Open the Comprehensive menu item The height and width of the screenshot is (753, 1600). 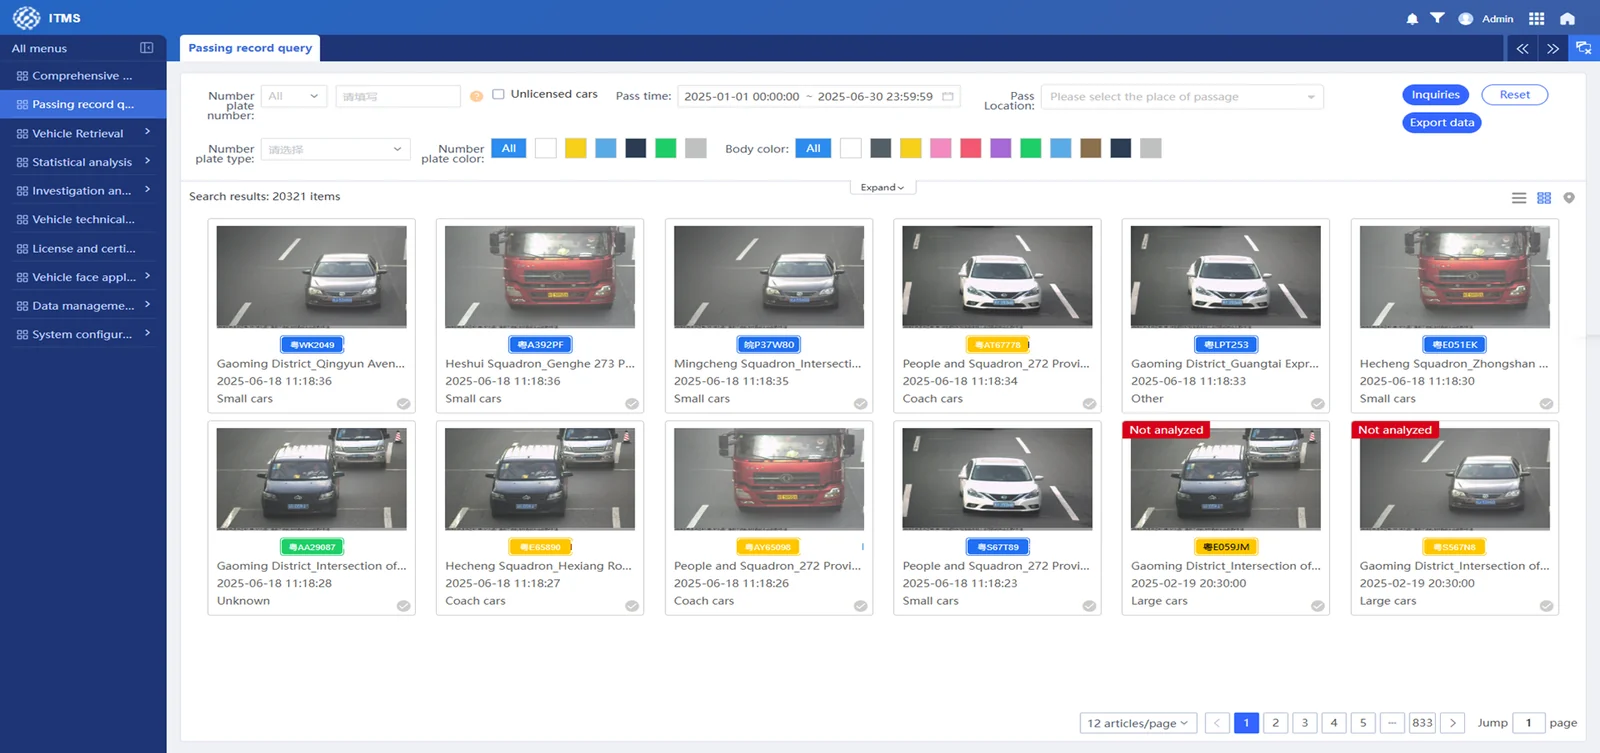point(83,76)
